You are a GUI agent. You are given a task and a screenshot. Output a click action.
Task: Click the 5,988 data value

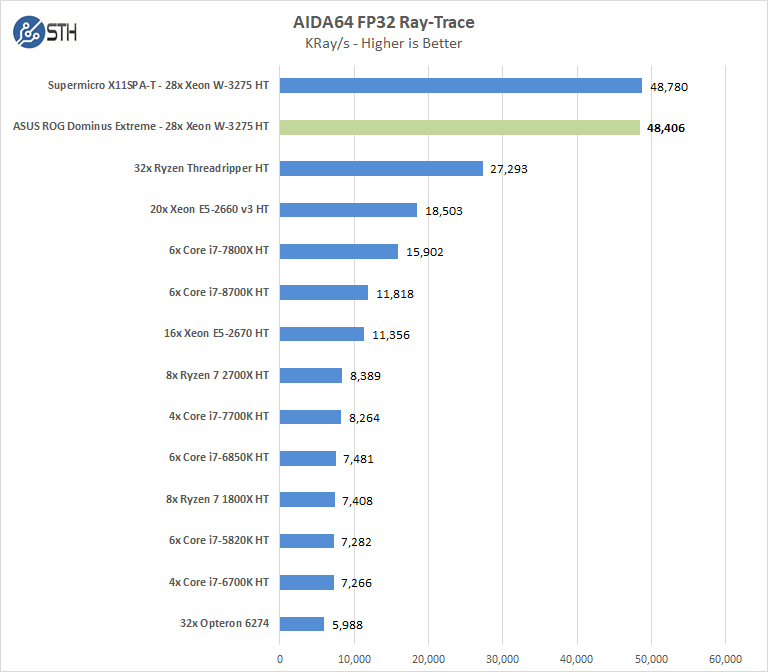[x=347, y=625]
